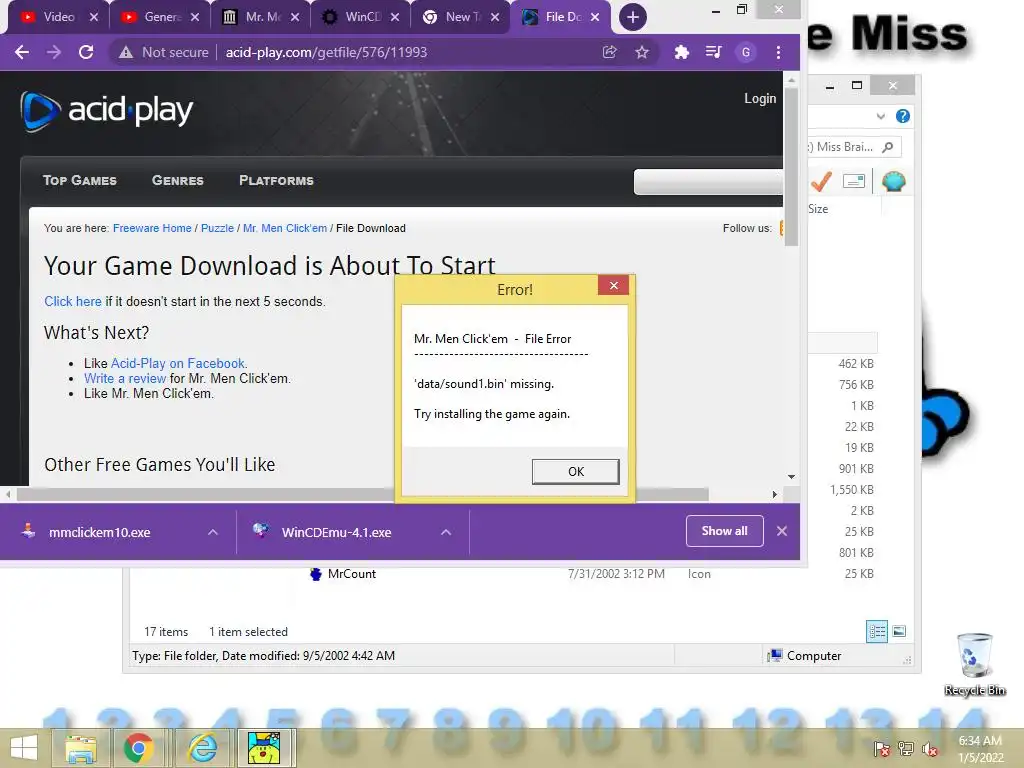This screenshot has width=1024, height=768.
Task: Click the Write a review link
Action: point(125,378)
